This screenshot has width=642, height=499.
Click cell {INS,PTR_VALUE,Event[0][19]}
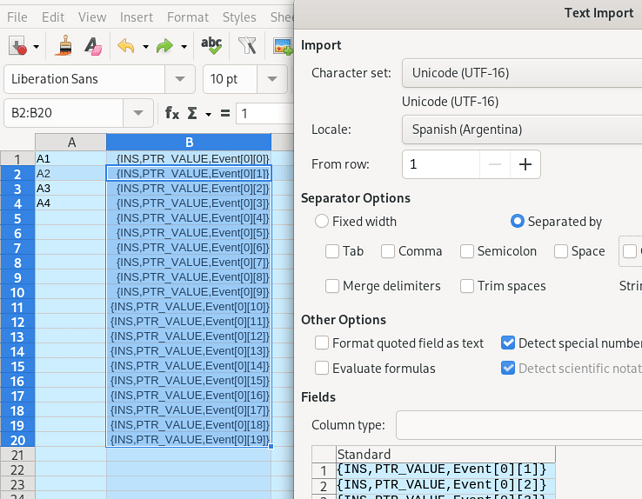[189, 440]
